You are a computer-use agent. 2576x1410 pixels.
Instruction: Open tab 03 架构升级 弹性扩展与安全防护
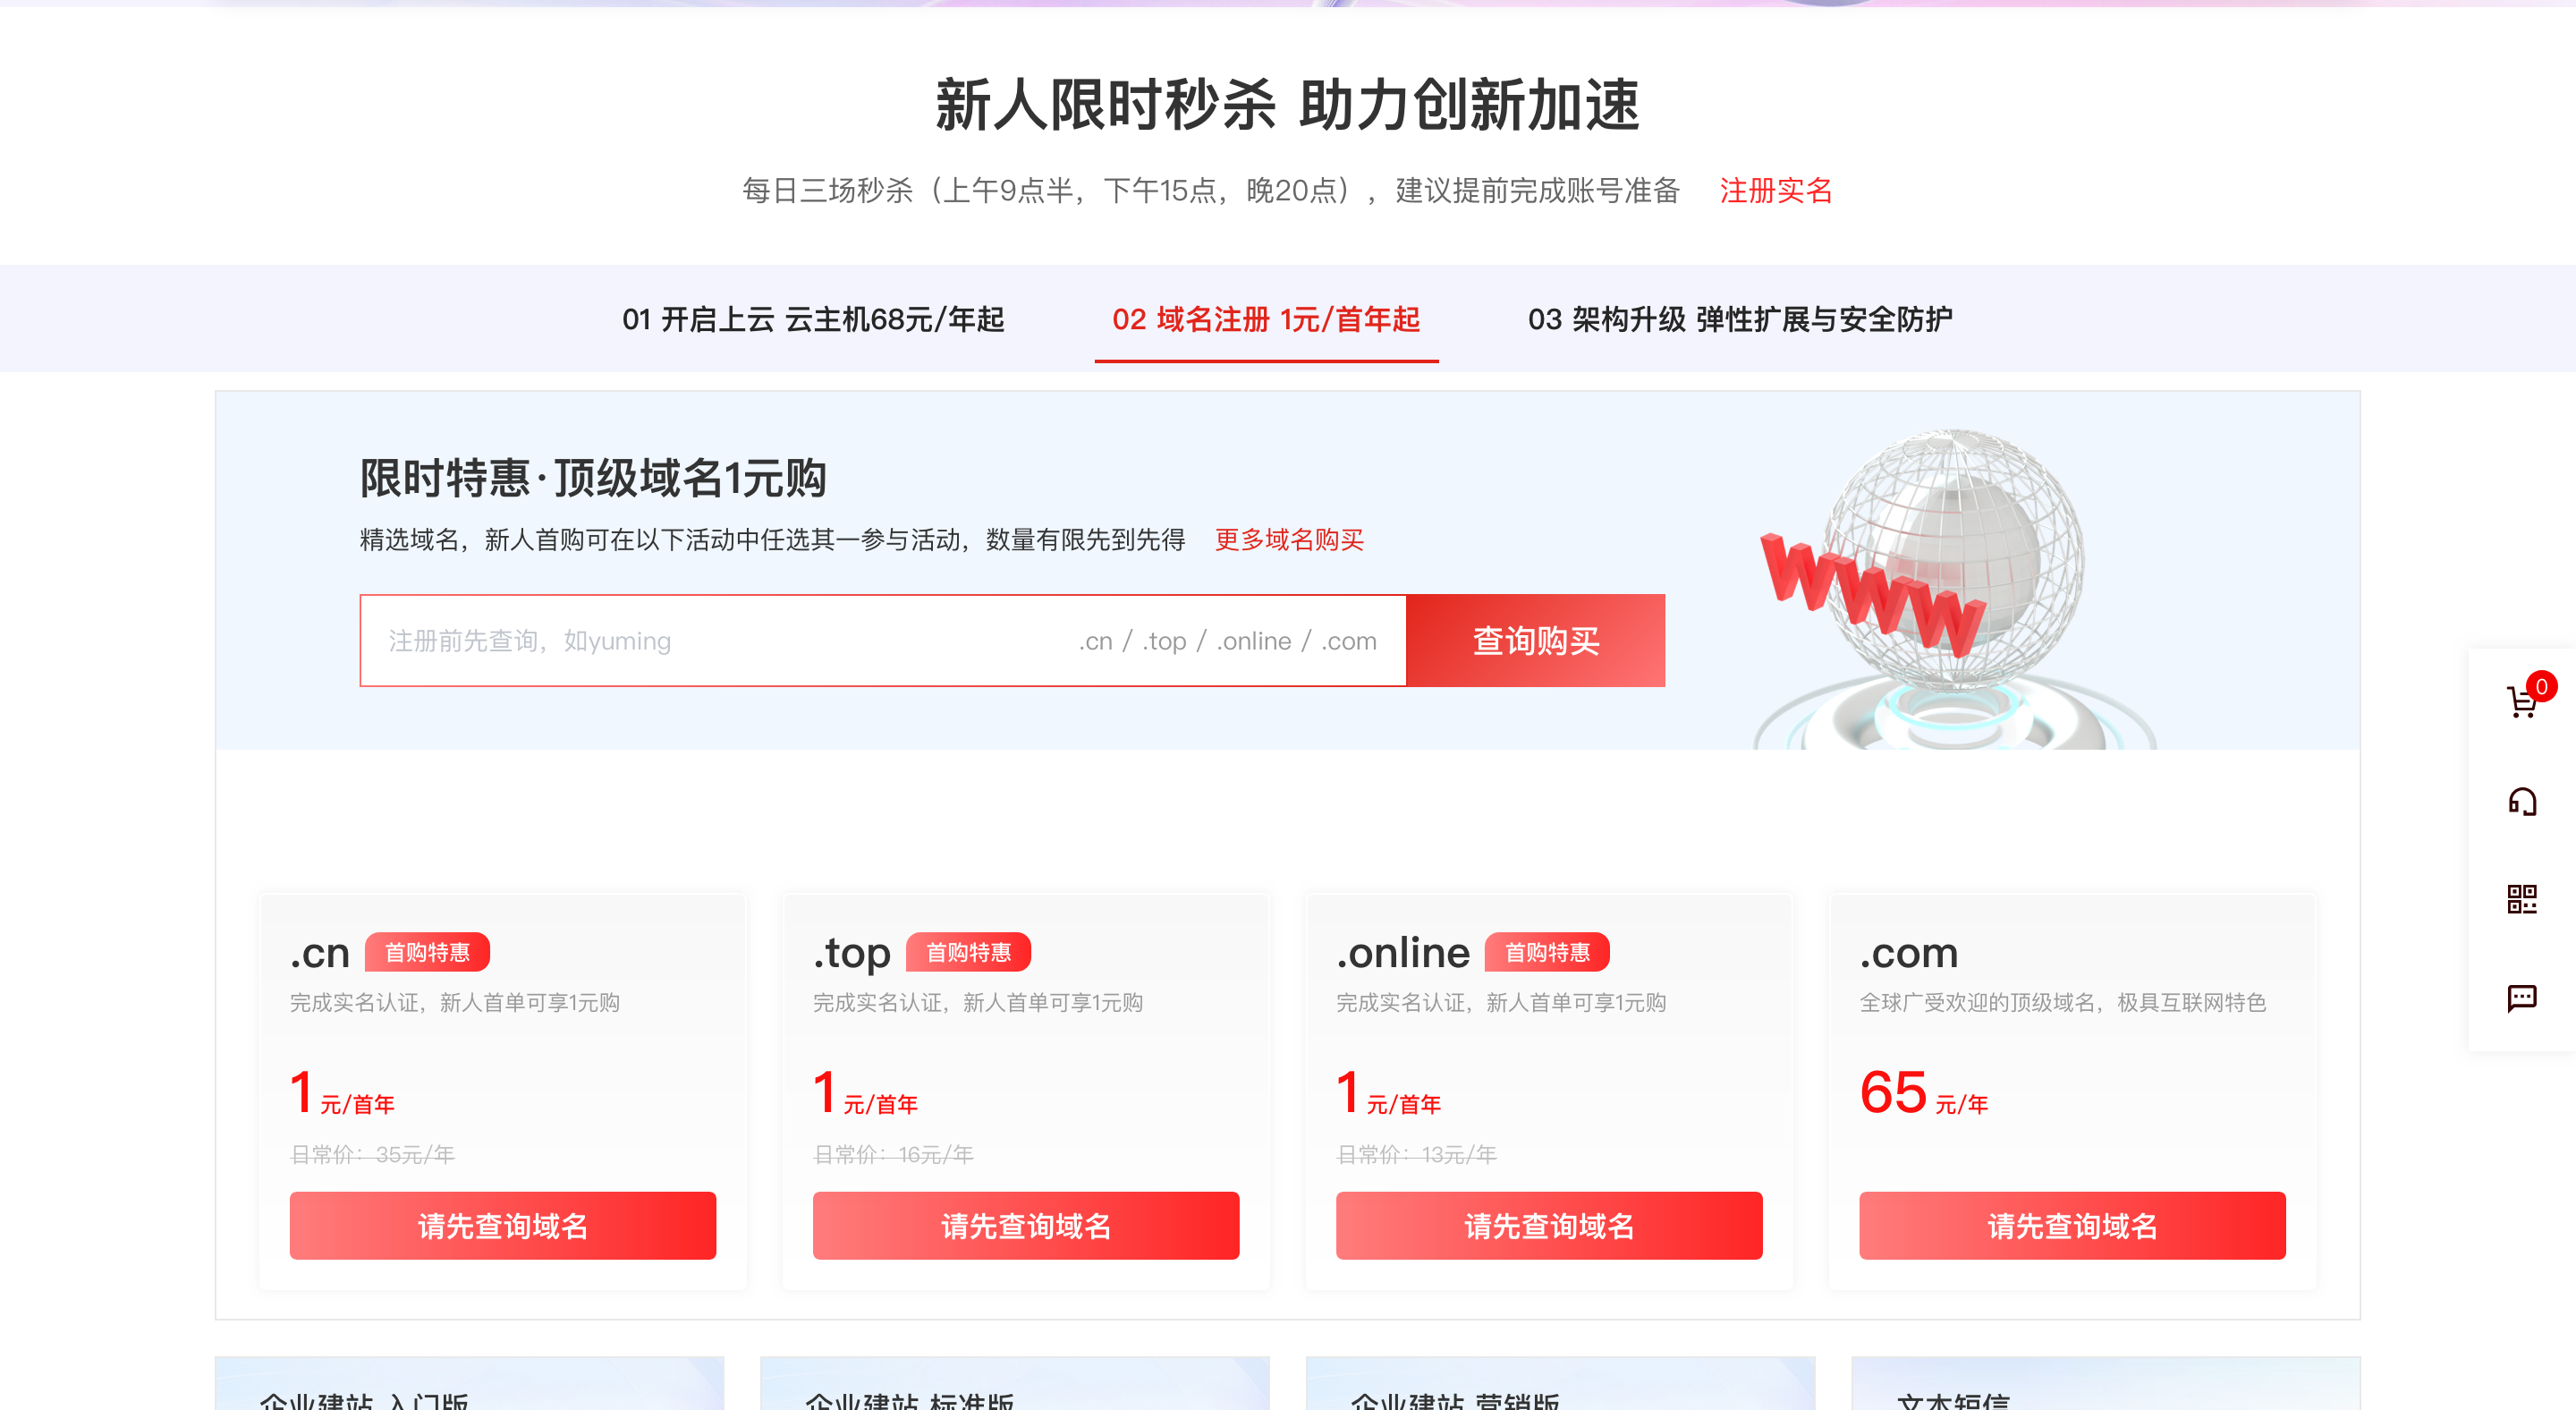[x=1740, y=319]
